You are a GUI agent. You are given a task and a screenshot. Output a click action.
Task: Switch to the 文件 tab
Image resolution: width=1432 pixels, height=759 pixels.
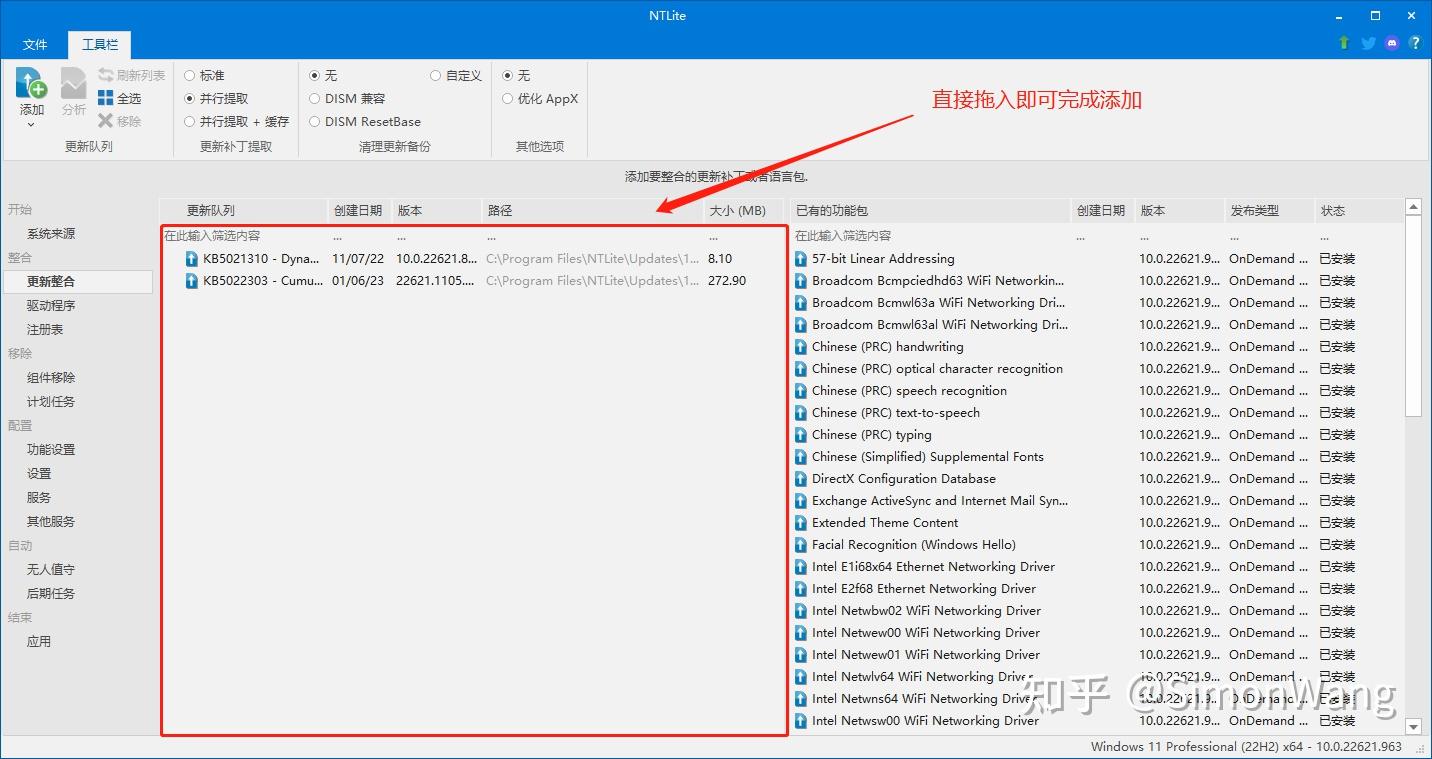(x=35, y=44)
